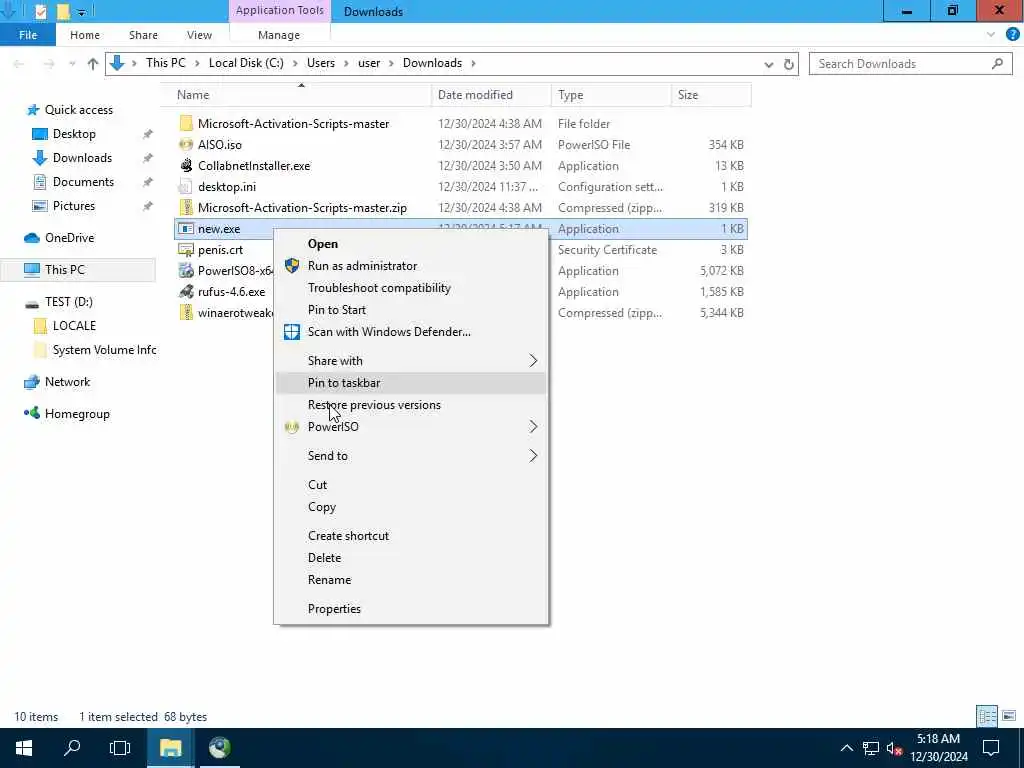The width and height of the screenshot is (1024, 768).
Task: Click the help question mark icon
Action: coord(1012,35)
